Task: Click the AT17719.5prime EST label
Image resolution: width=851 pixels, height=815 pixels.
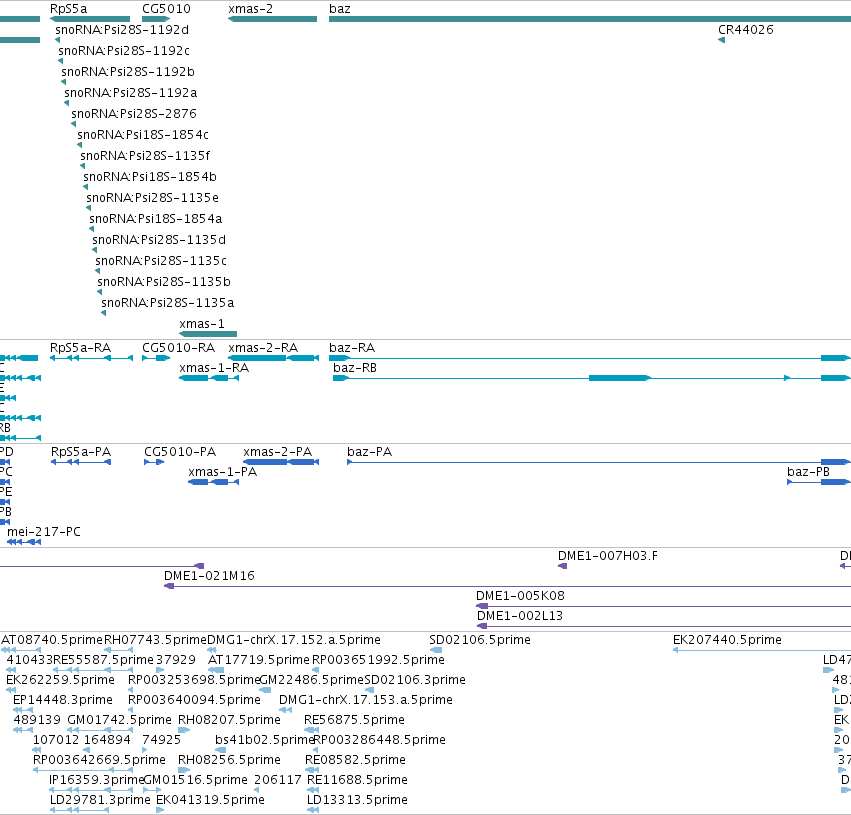Action: (259, 660)
